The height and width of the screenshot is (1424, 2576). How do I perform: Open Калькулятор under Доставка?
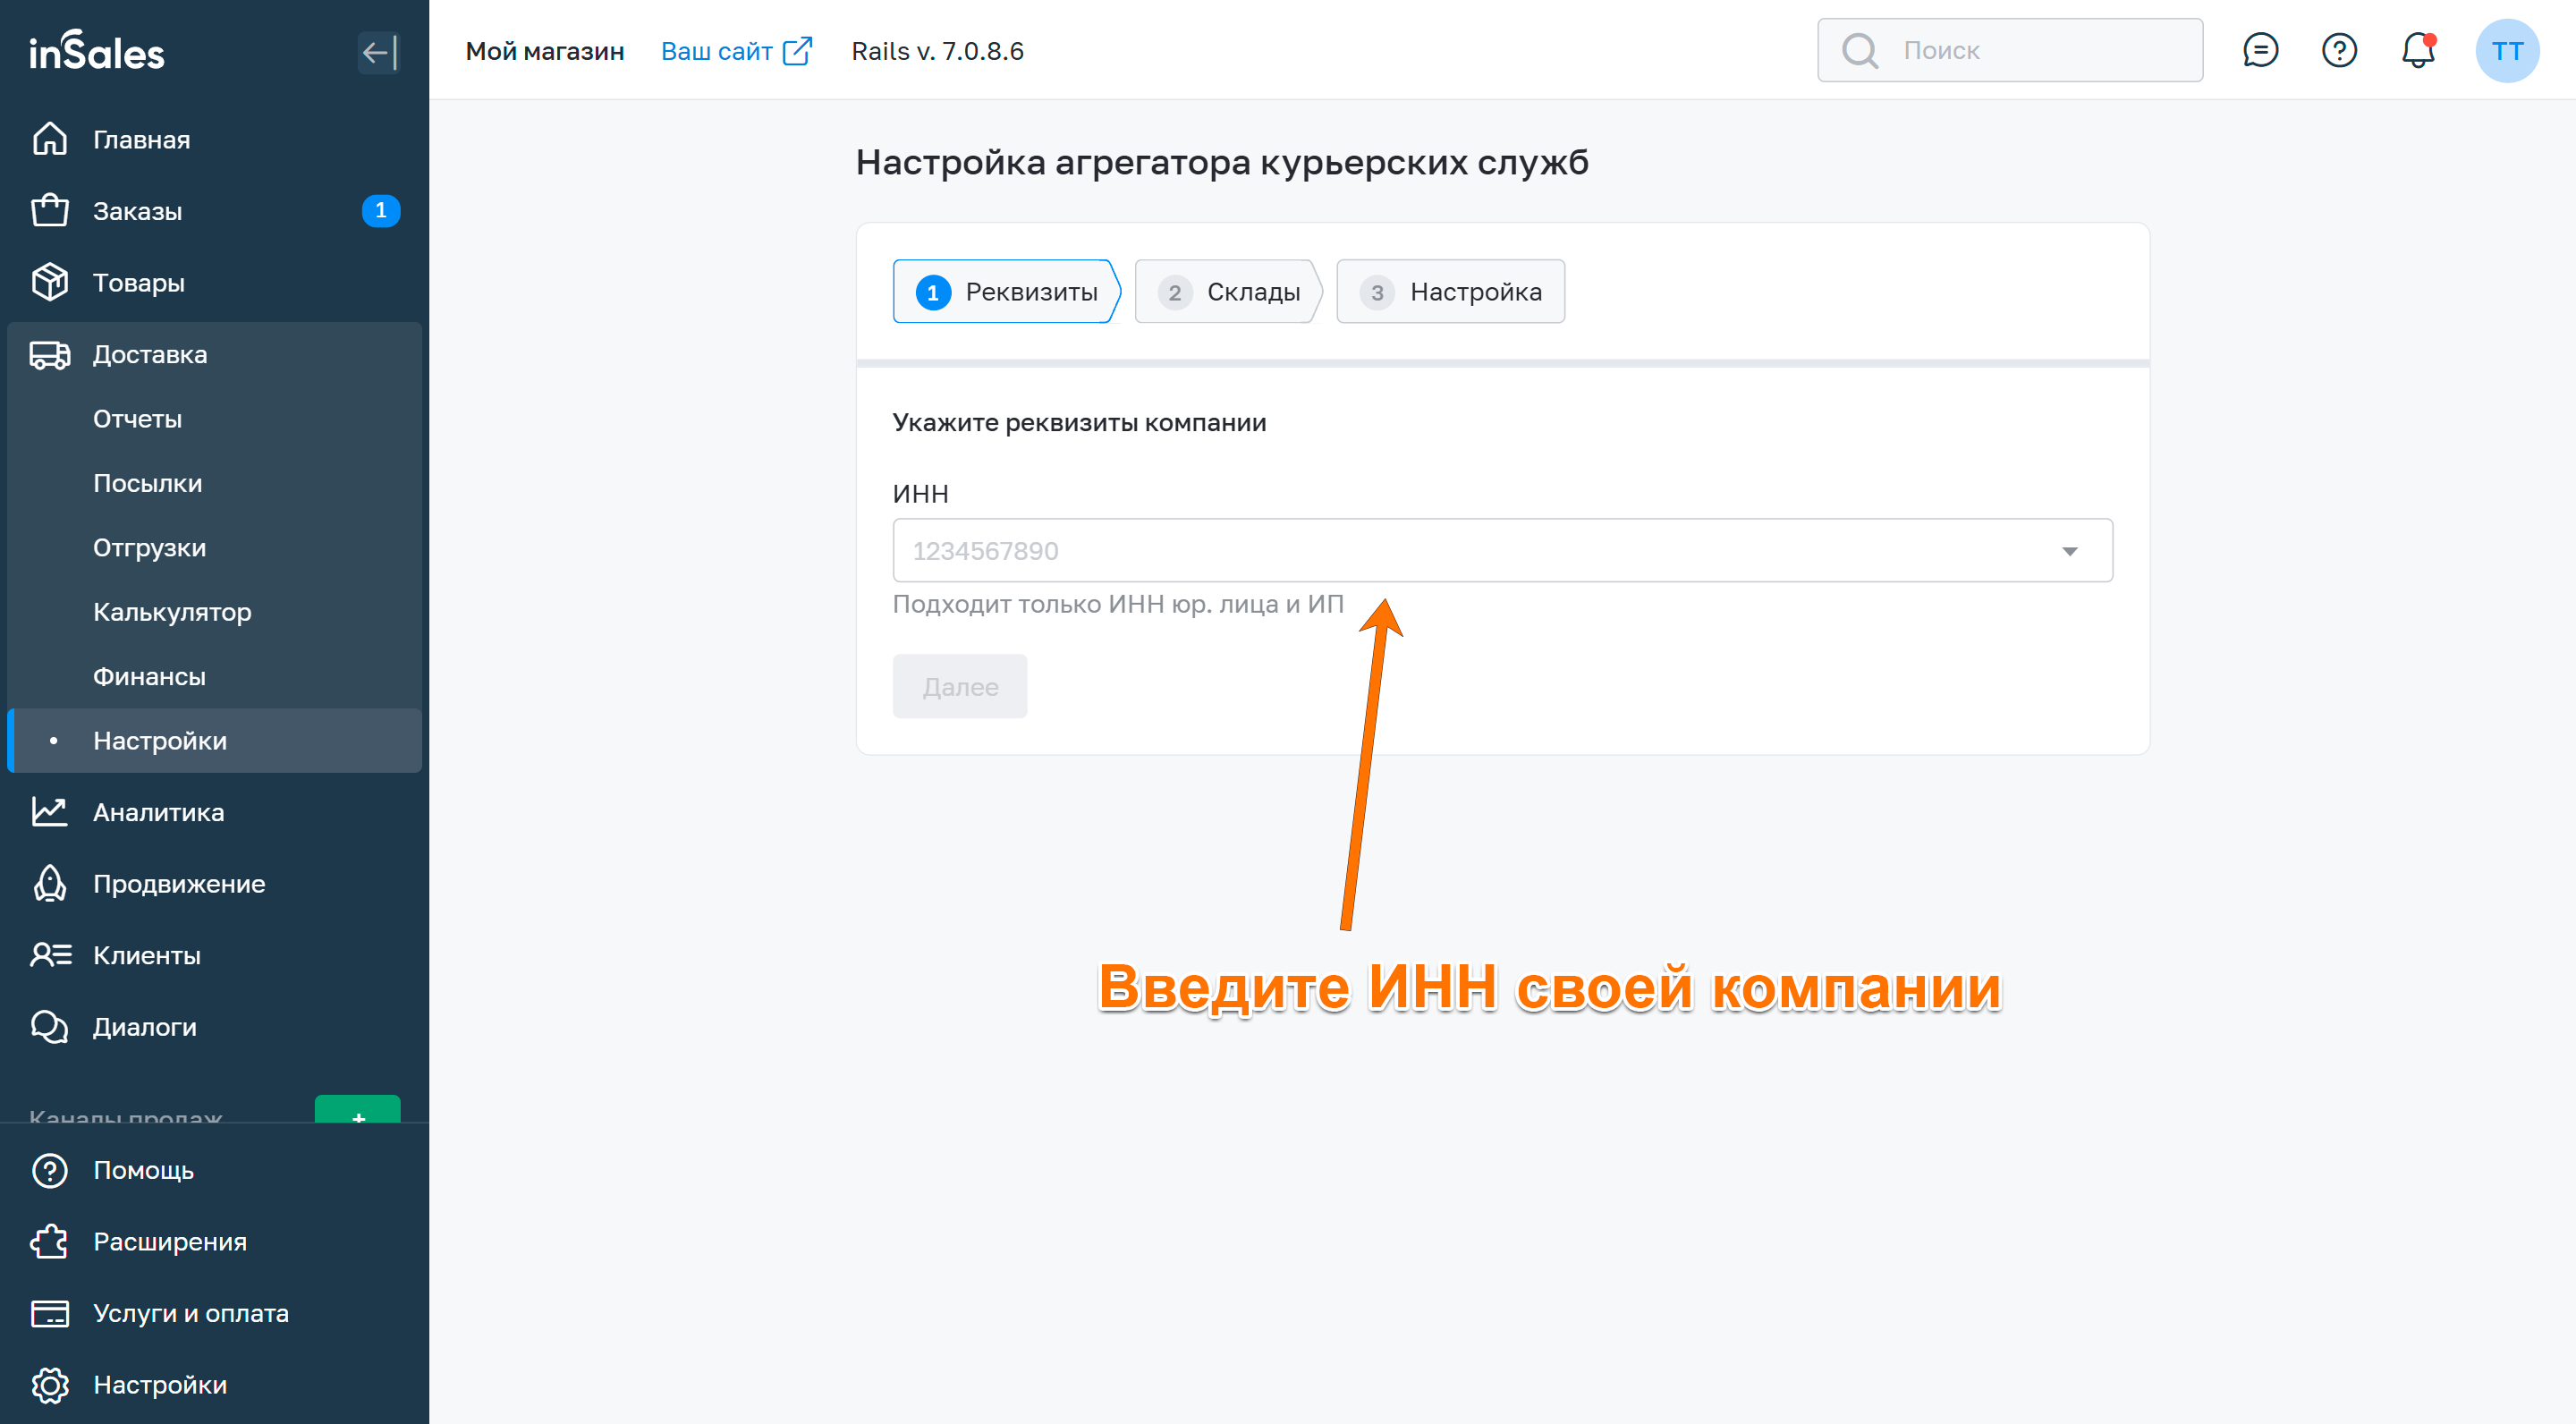click(x=172, y=612)
